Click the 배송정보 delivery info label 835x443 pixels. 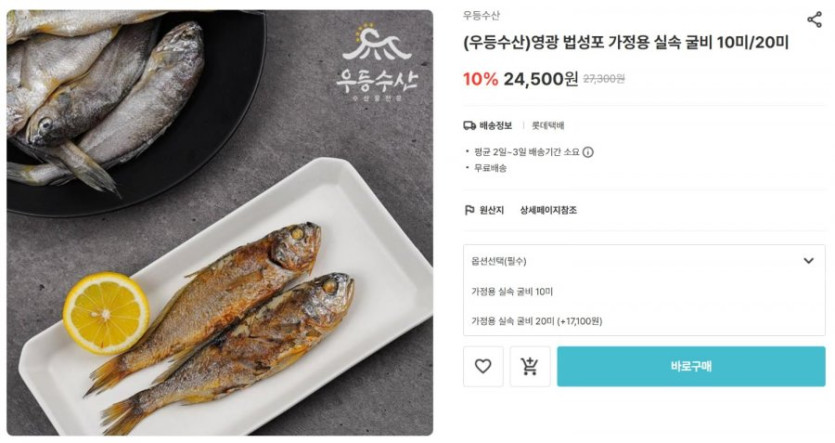[x=496, y=126]
